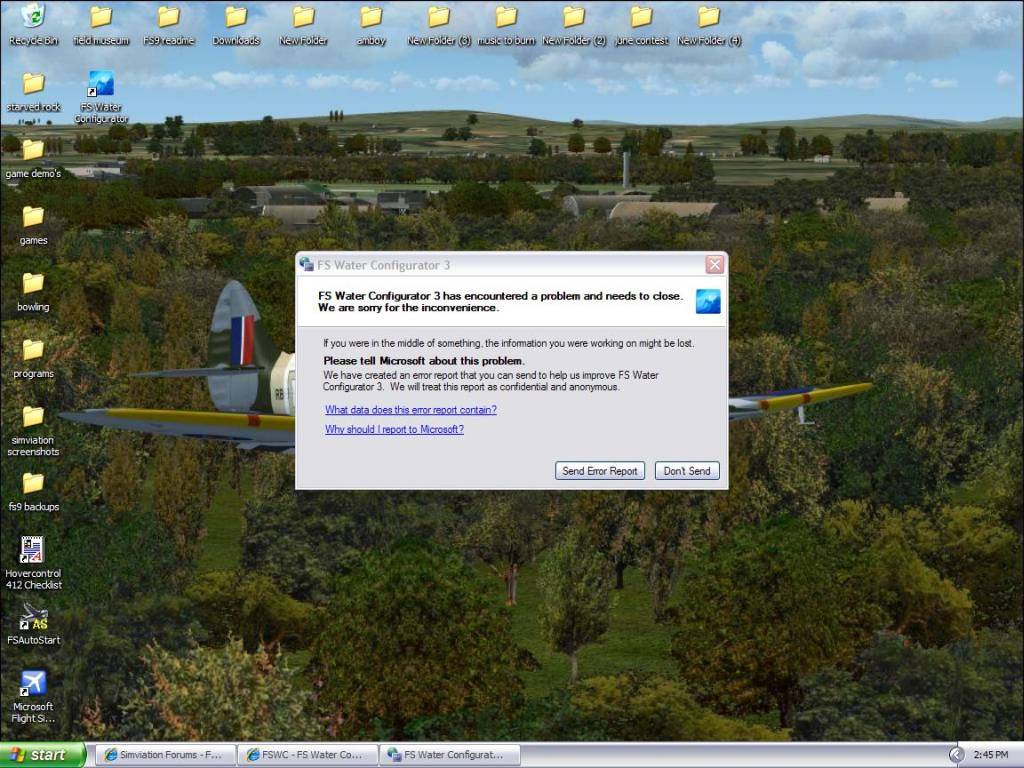Select the starved rock folder
This screenshot has width=1024, height=768.
point(33,91)
